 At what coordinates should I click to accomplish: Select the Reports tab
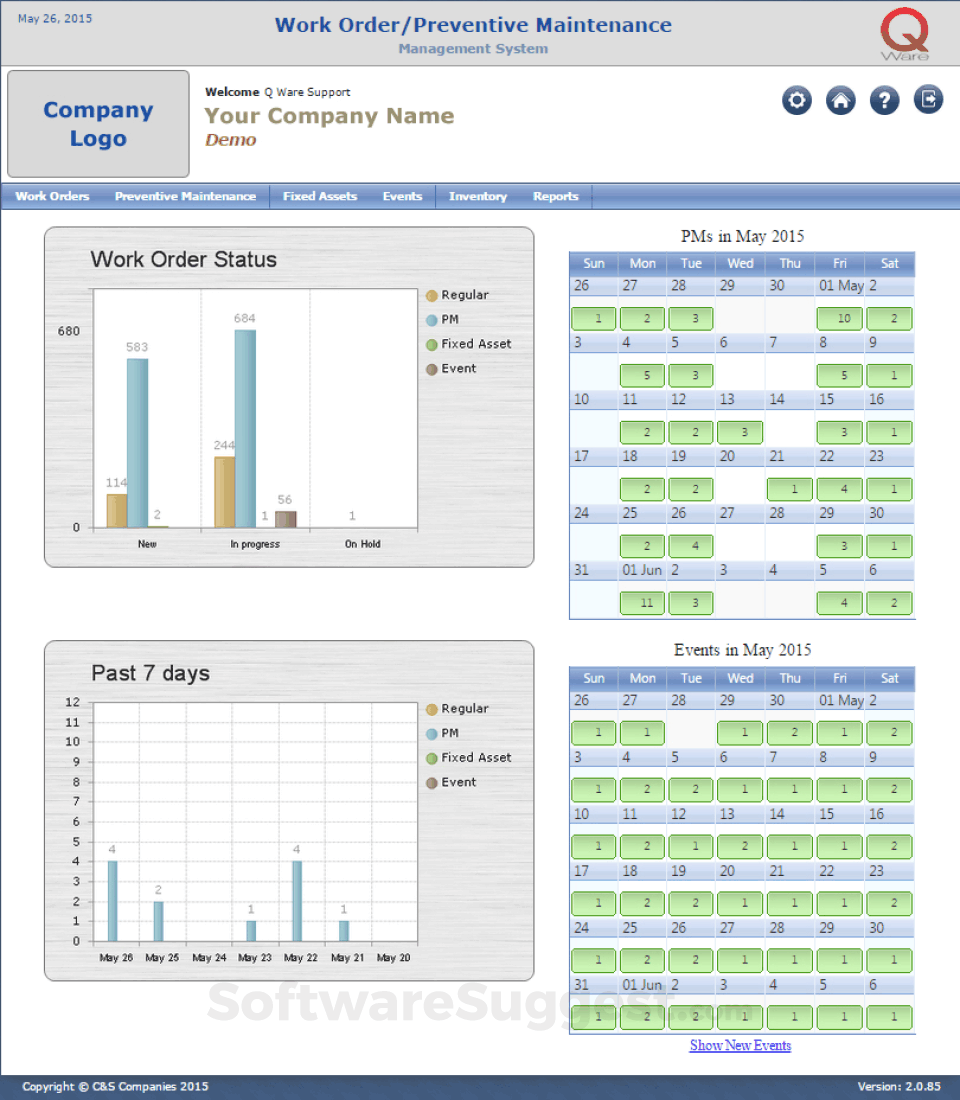coord(556,196)
